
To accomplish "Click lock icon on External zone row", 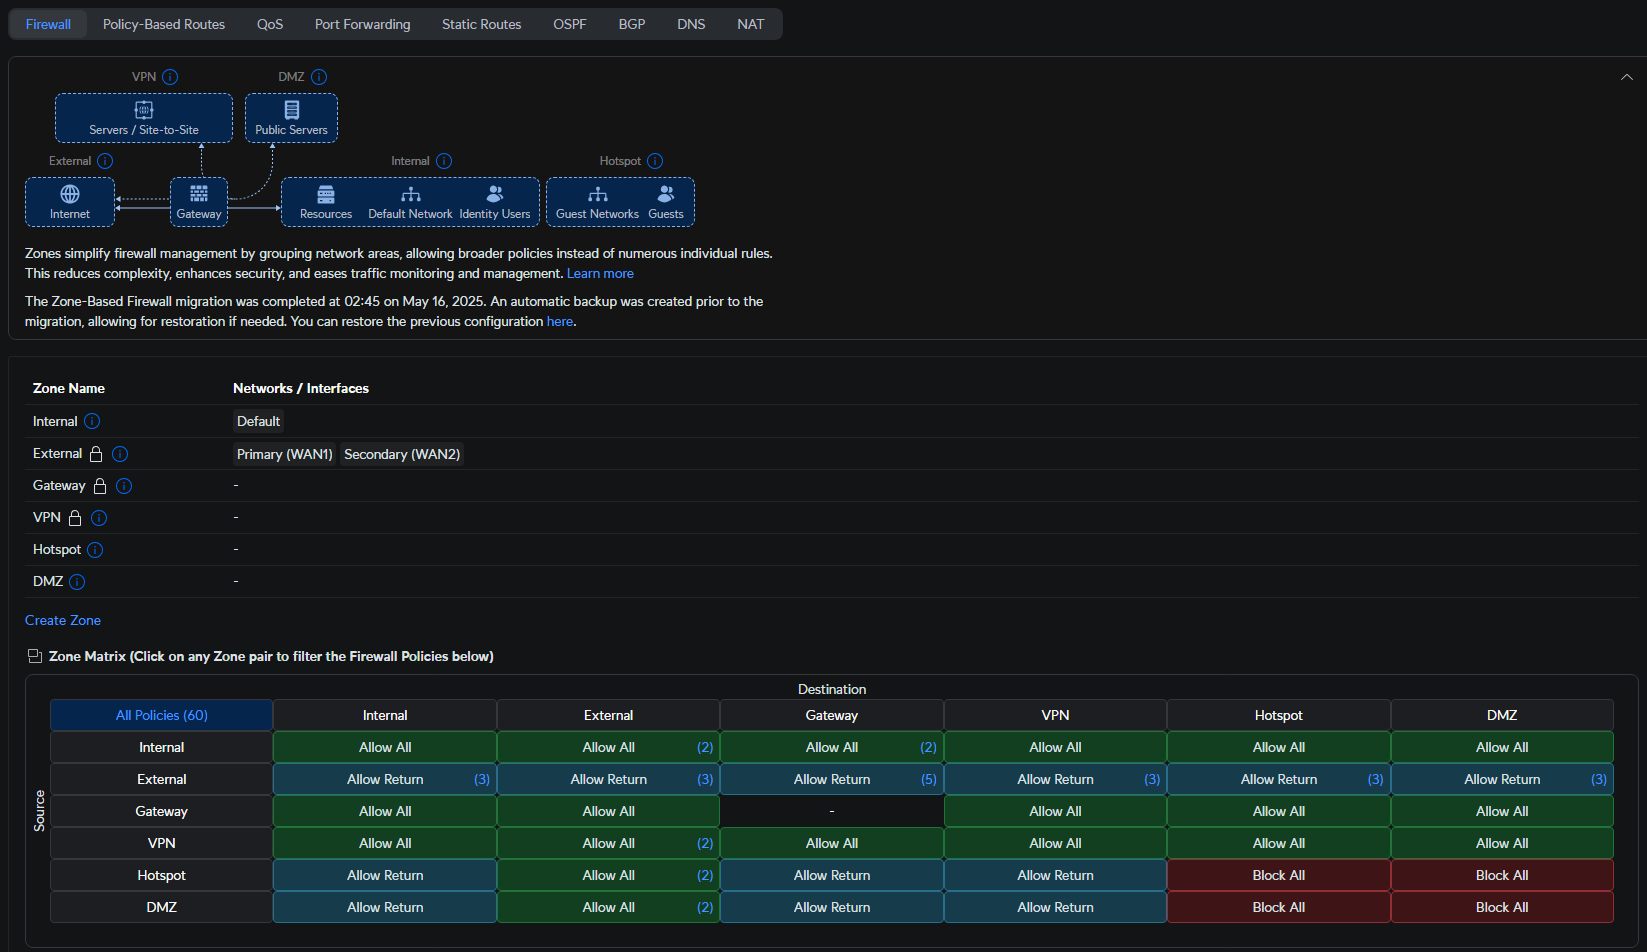I will pos(96,454).
